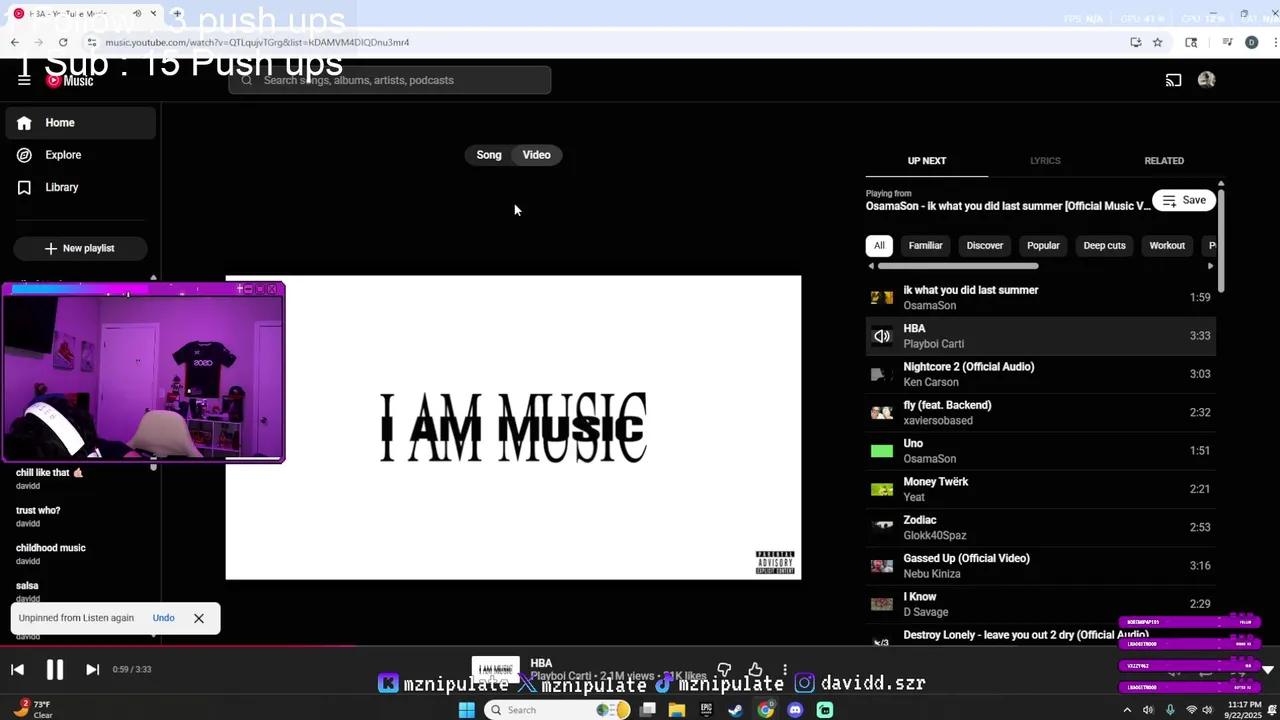Go back in the Chrome browser
1280x720 pixels.
coord(14,42)
